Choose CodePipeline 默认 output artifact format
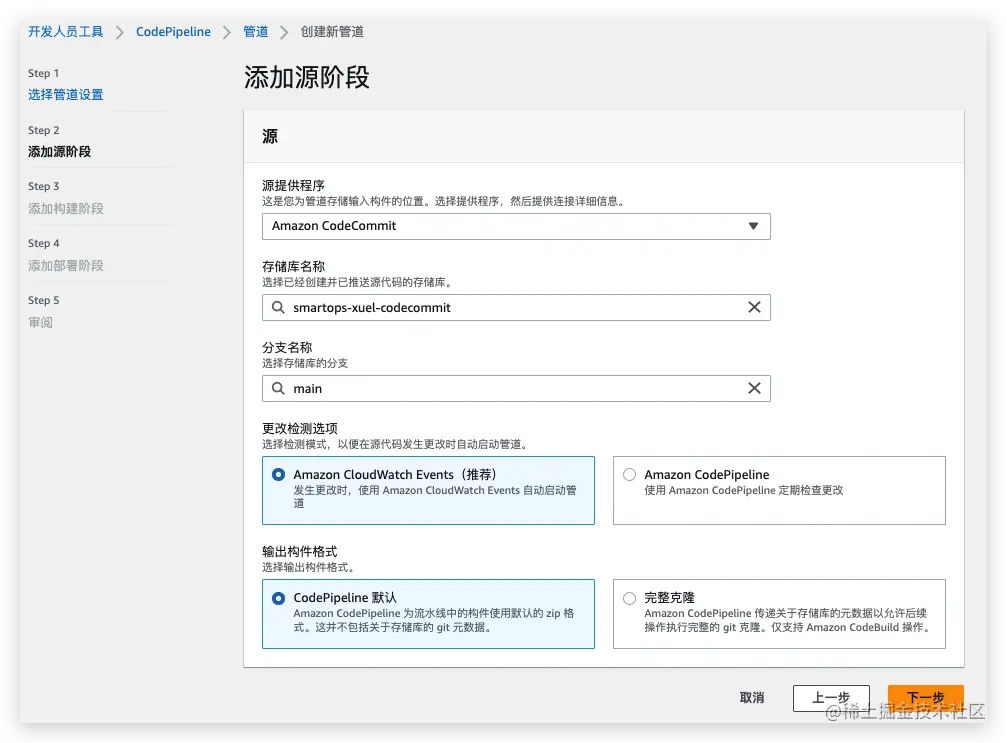Image resolution: width=1007 pixels, height=743 pixels. click(x=278, y=598)
